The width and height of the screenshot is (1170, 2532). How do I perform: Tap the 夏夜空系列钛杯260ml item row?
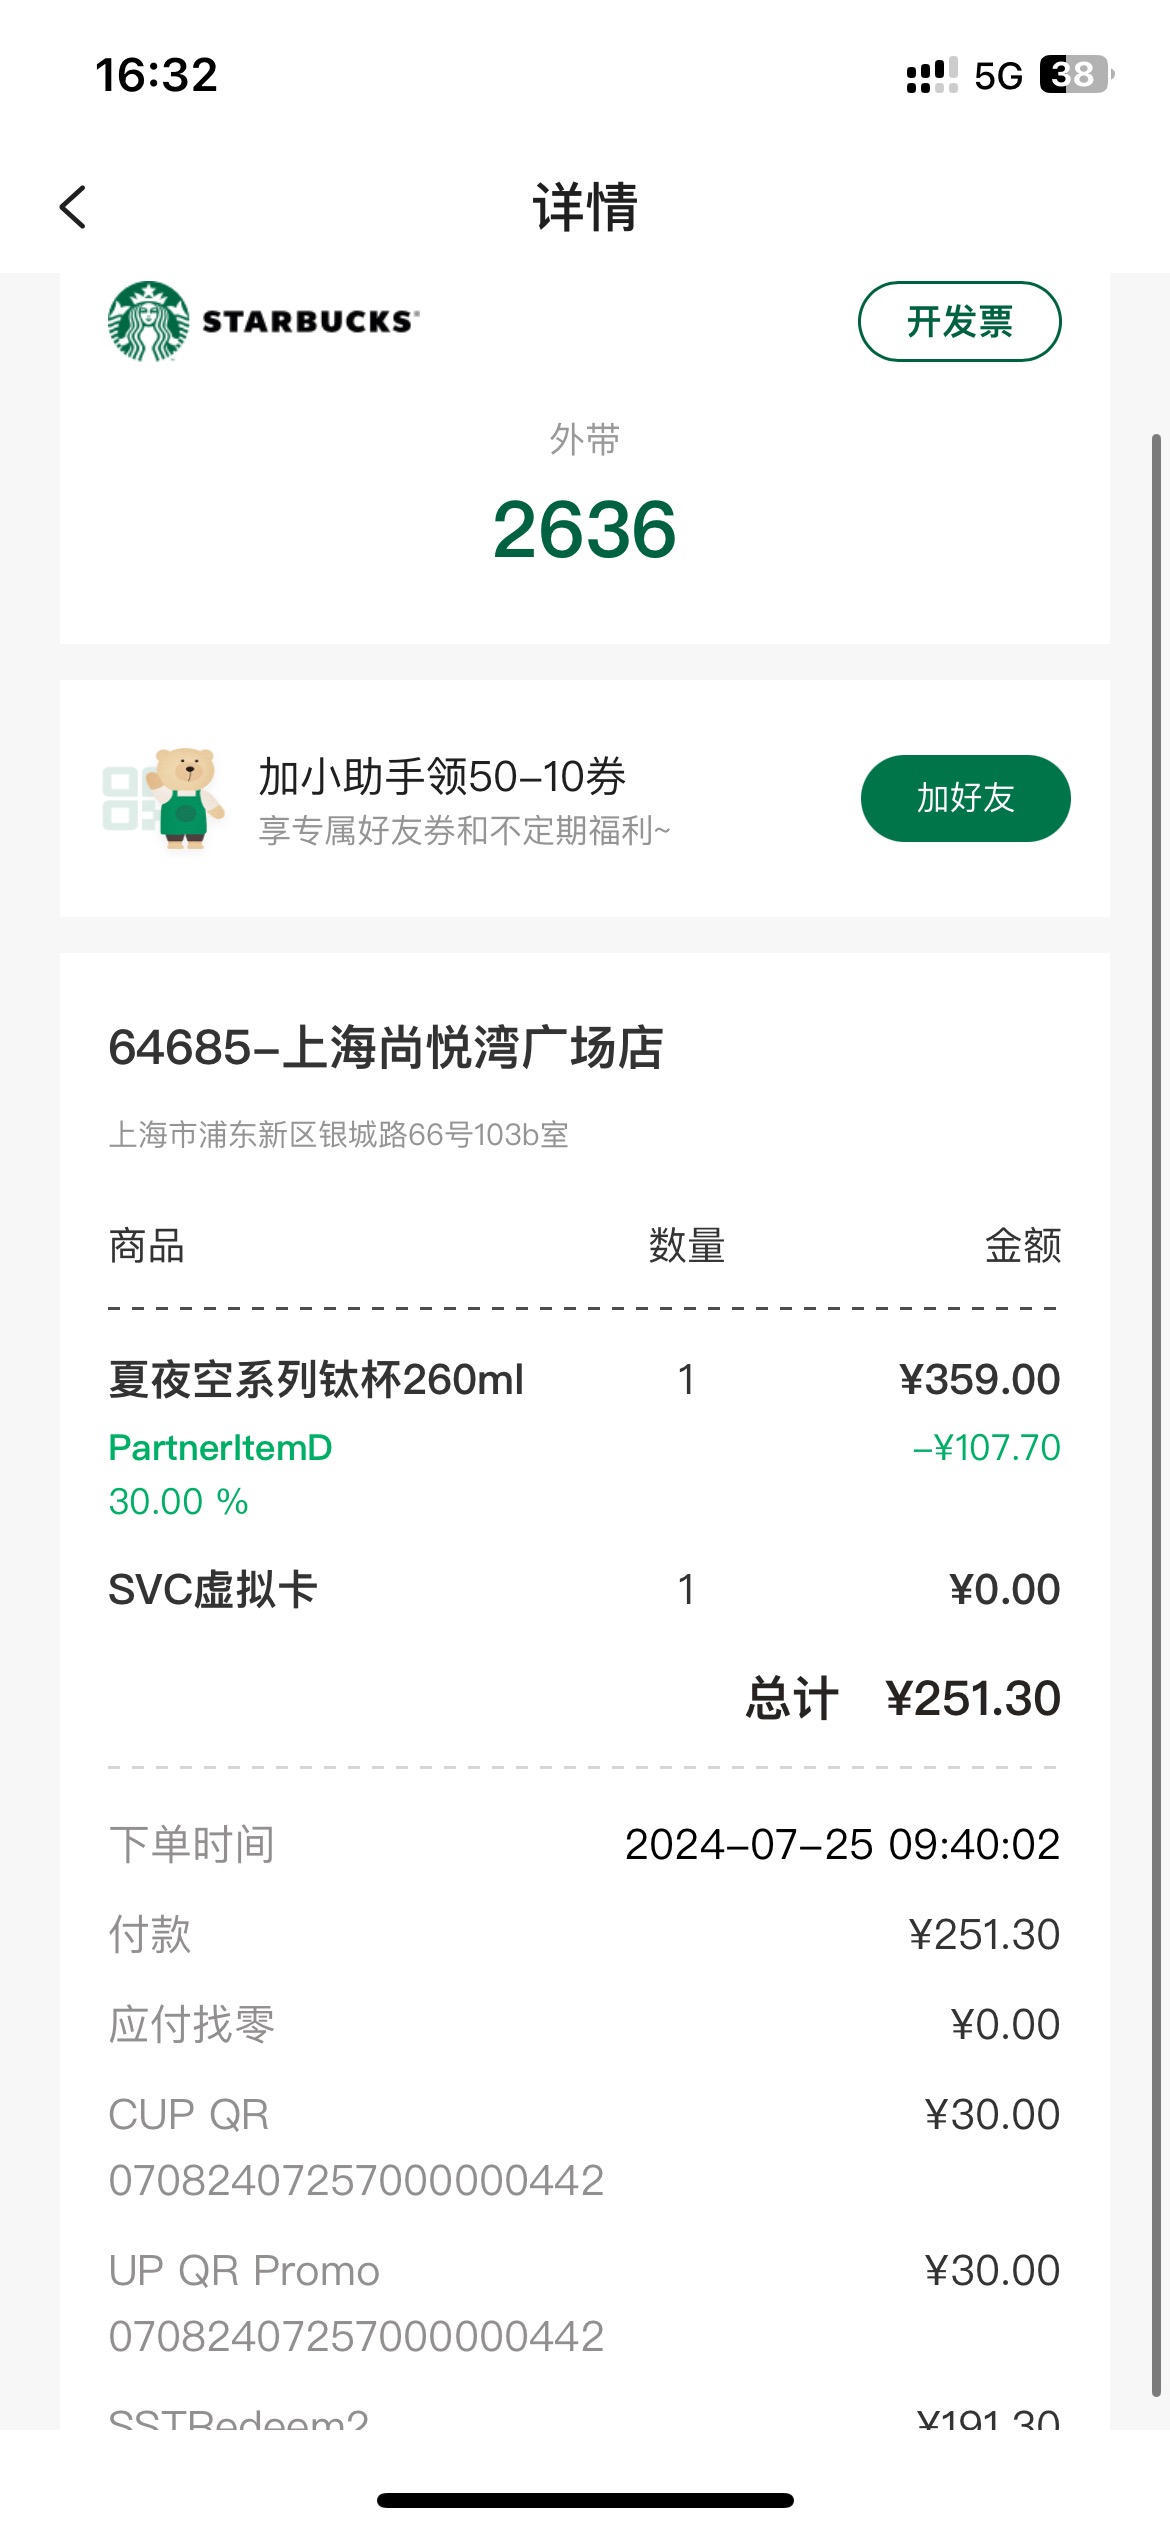584,1380
